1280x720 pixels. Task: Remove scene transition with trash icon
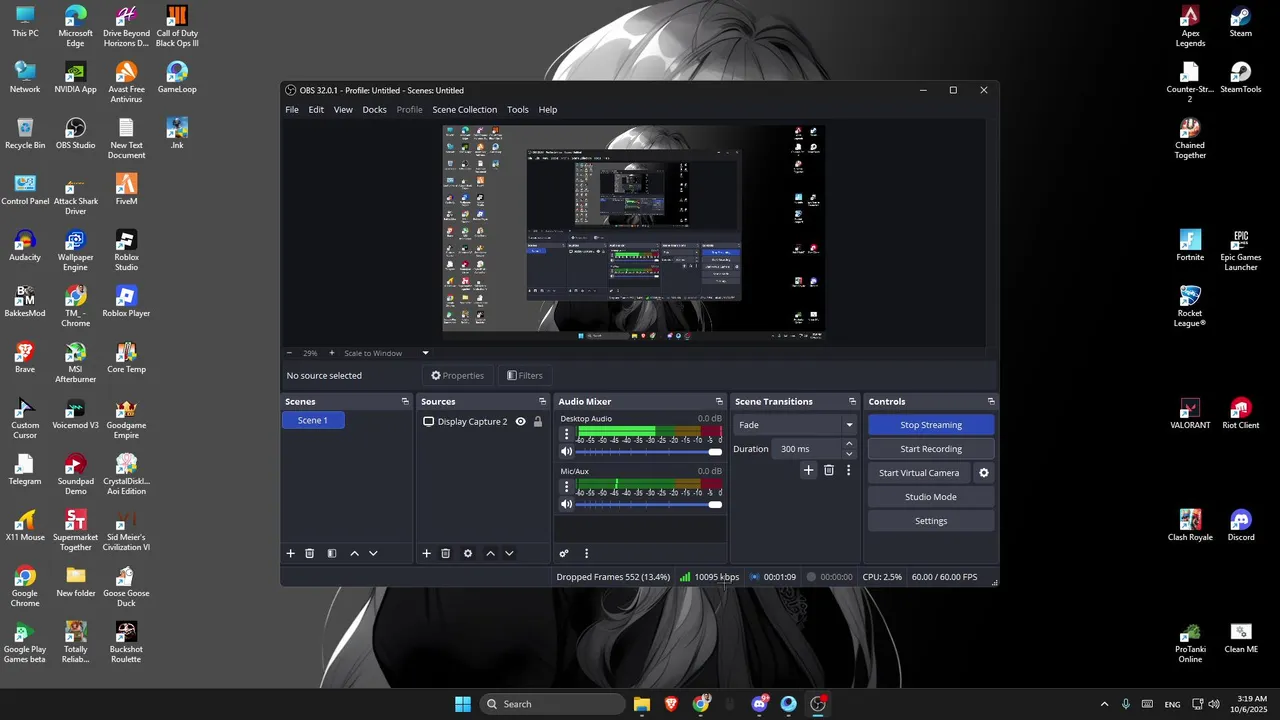point(829,470)
